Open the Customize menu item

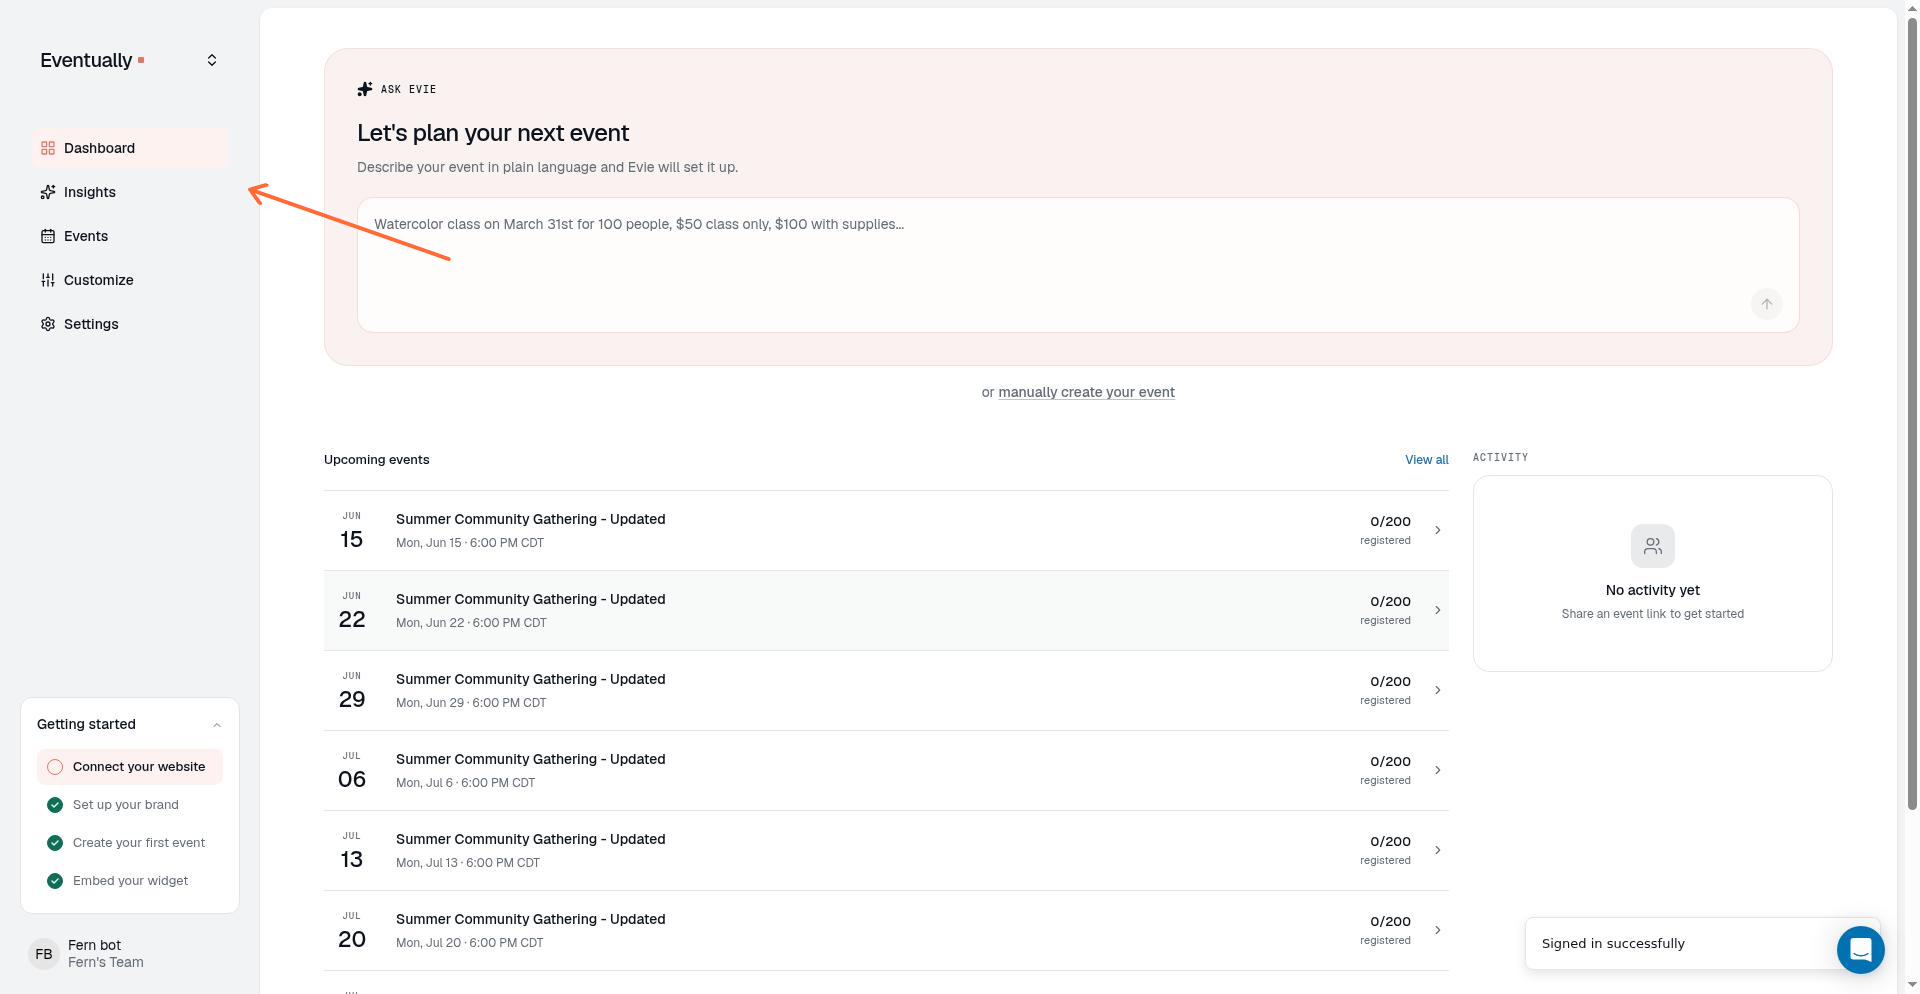coord(130,280)
